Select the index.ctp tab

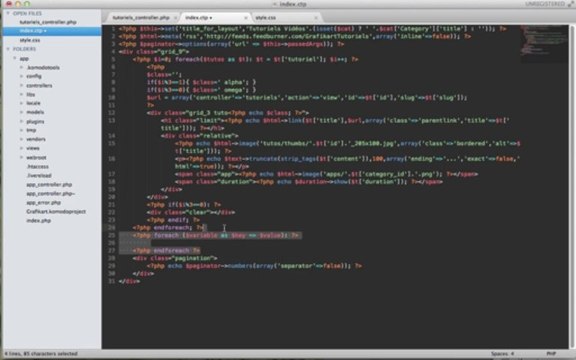click(x=198, y=18)
